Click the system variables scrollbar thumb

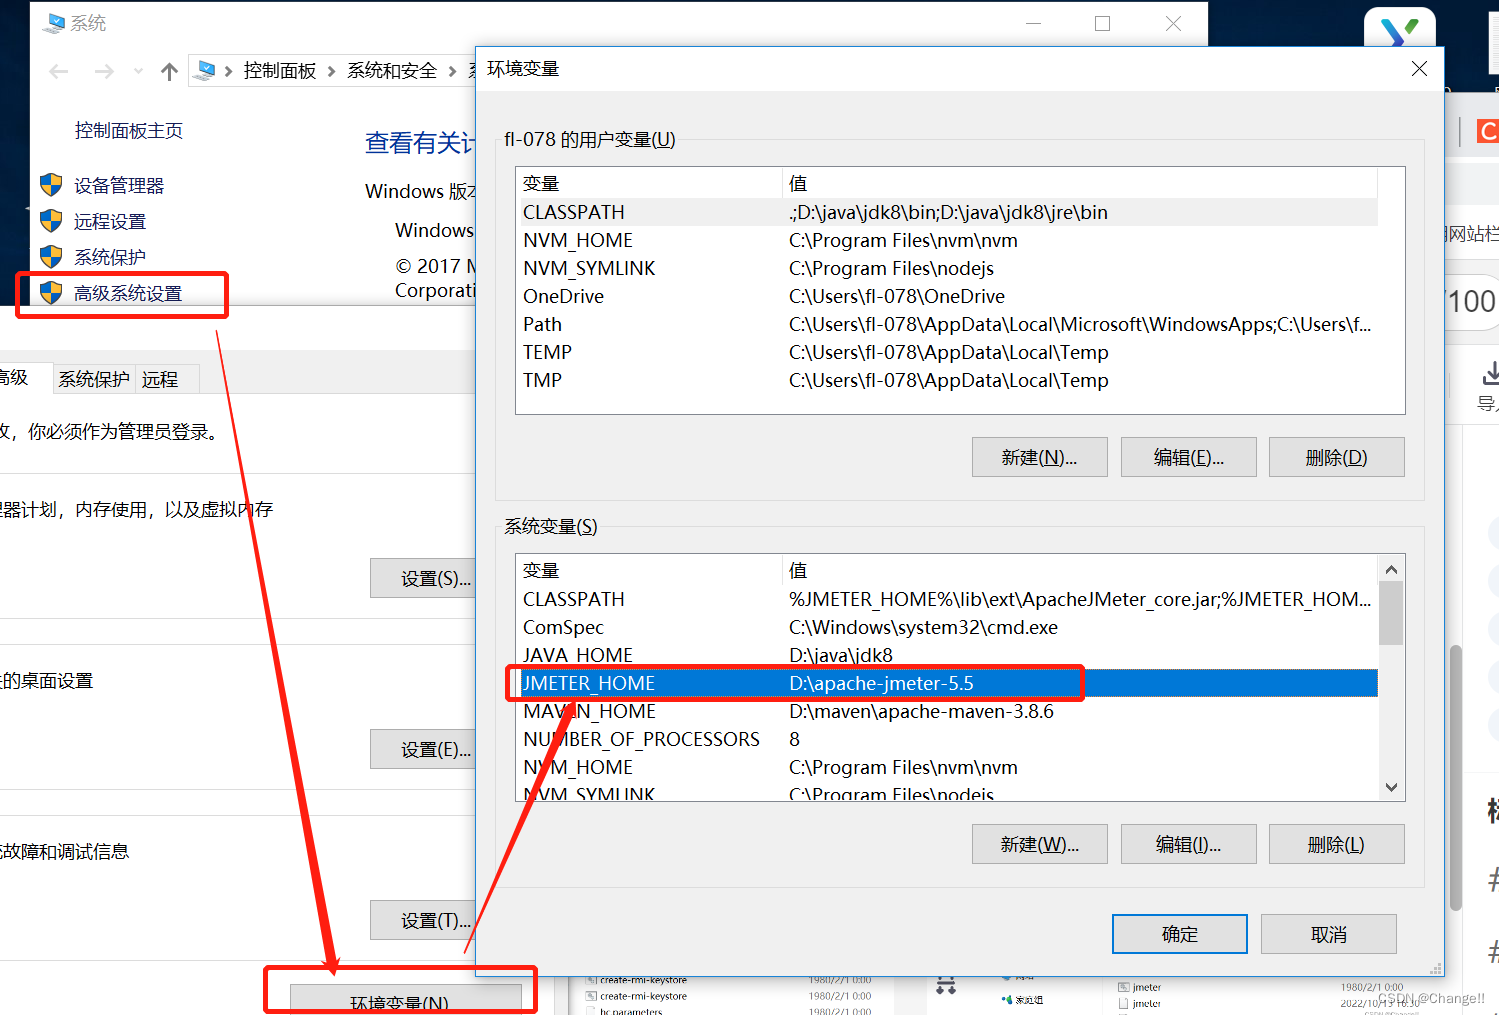point(1391,613)
